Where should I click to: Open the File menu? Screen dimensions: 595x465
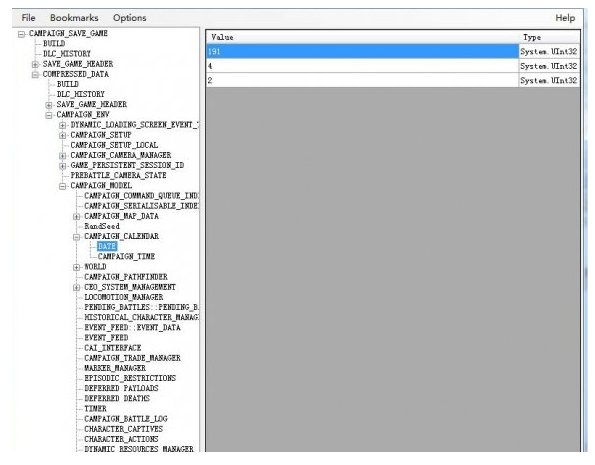tap(28, 18)
